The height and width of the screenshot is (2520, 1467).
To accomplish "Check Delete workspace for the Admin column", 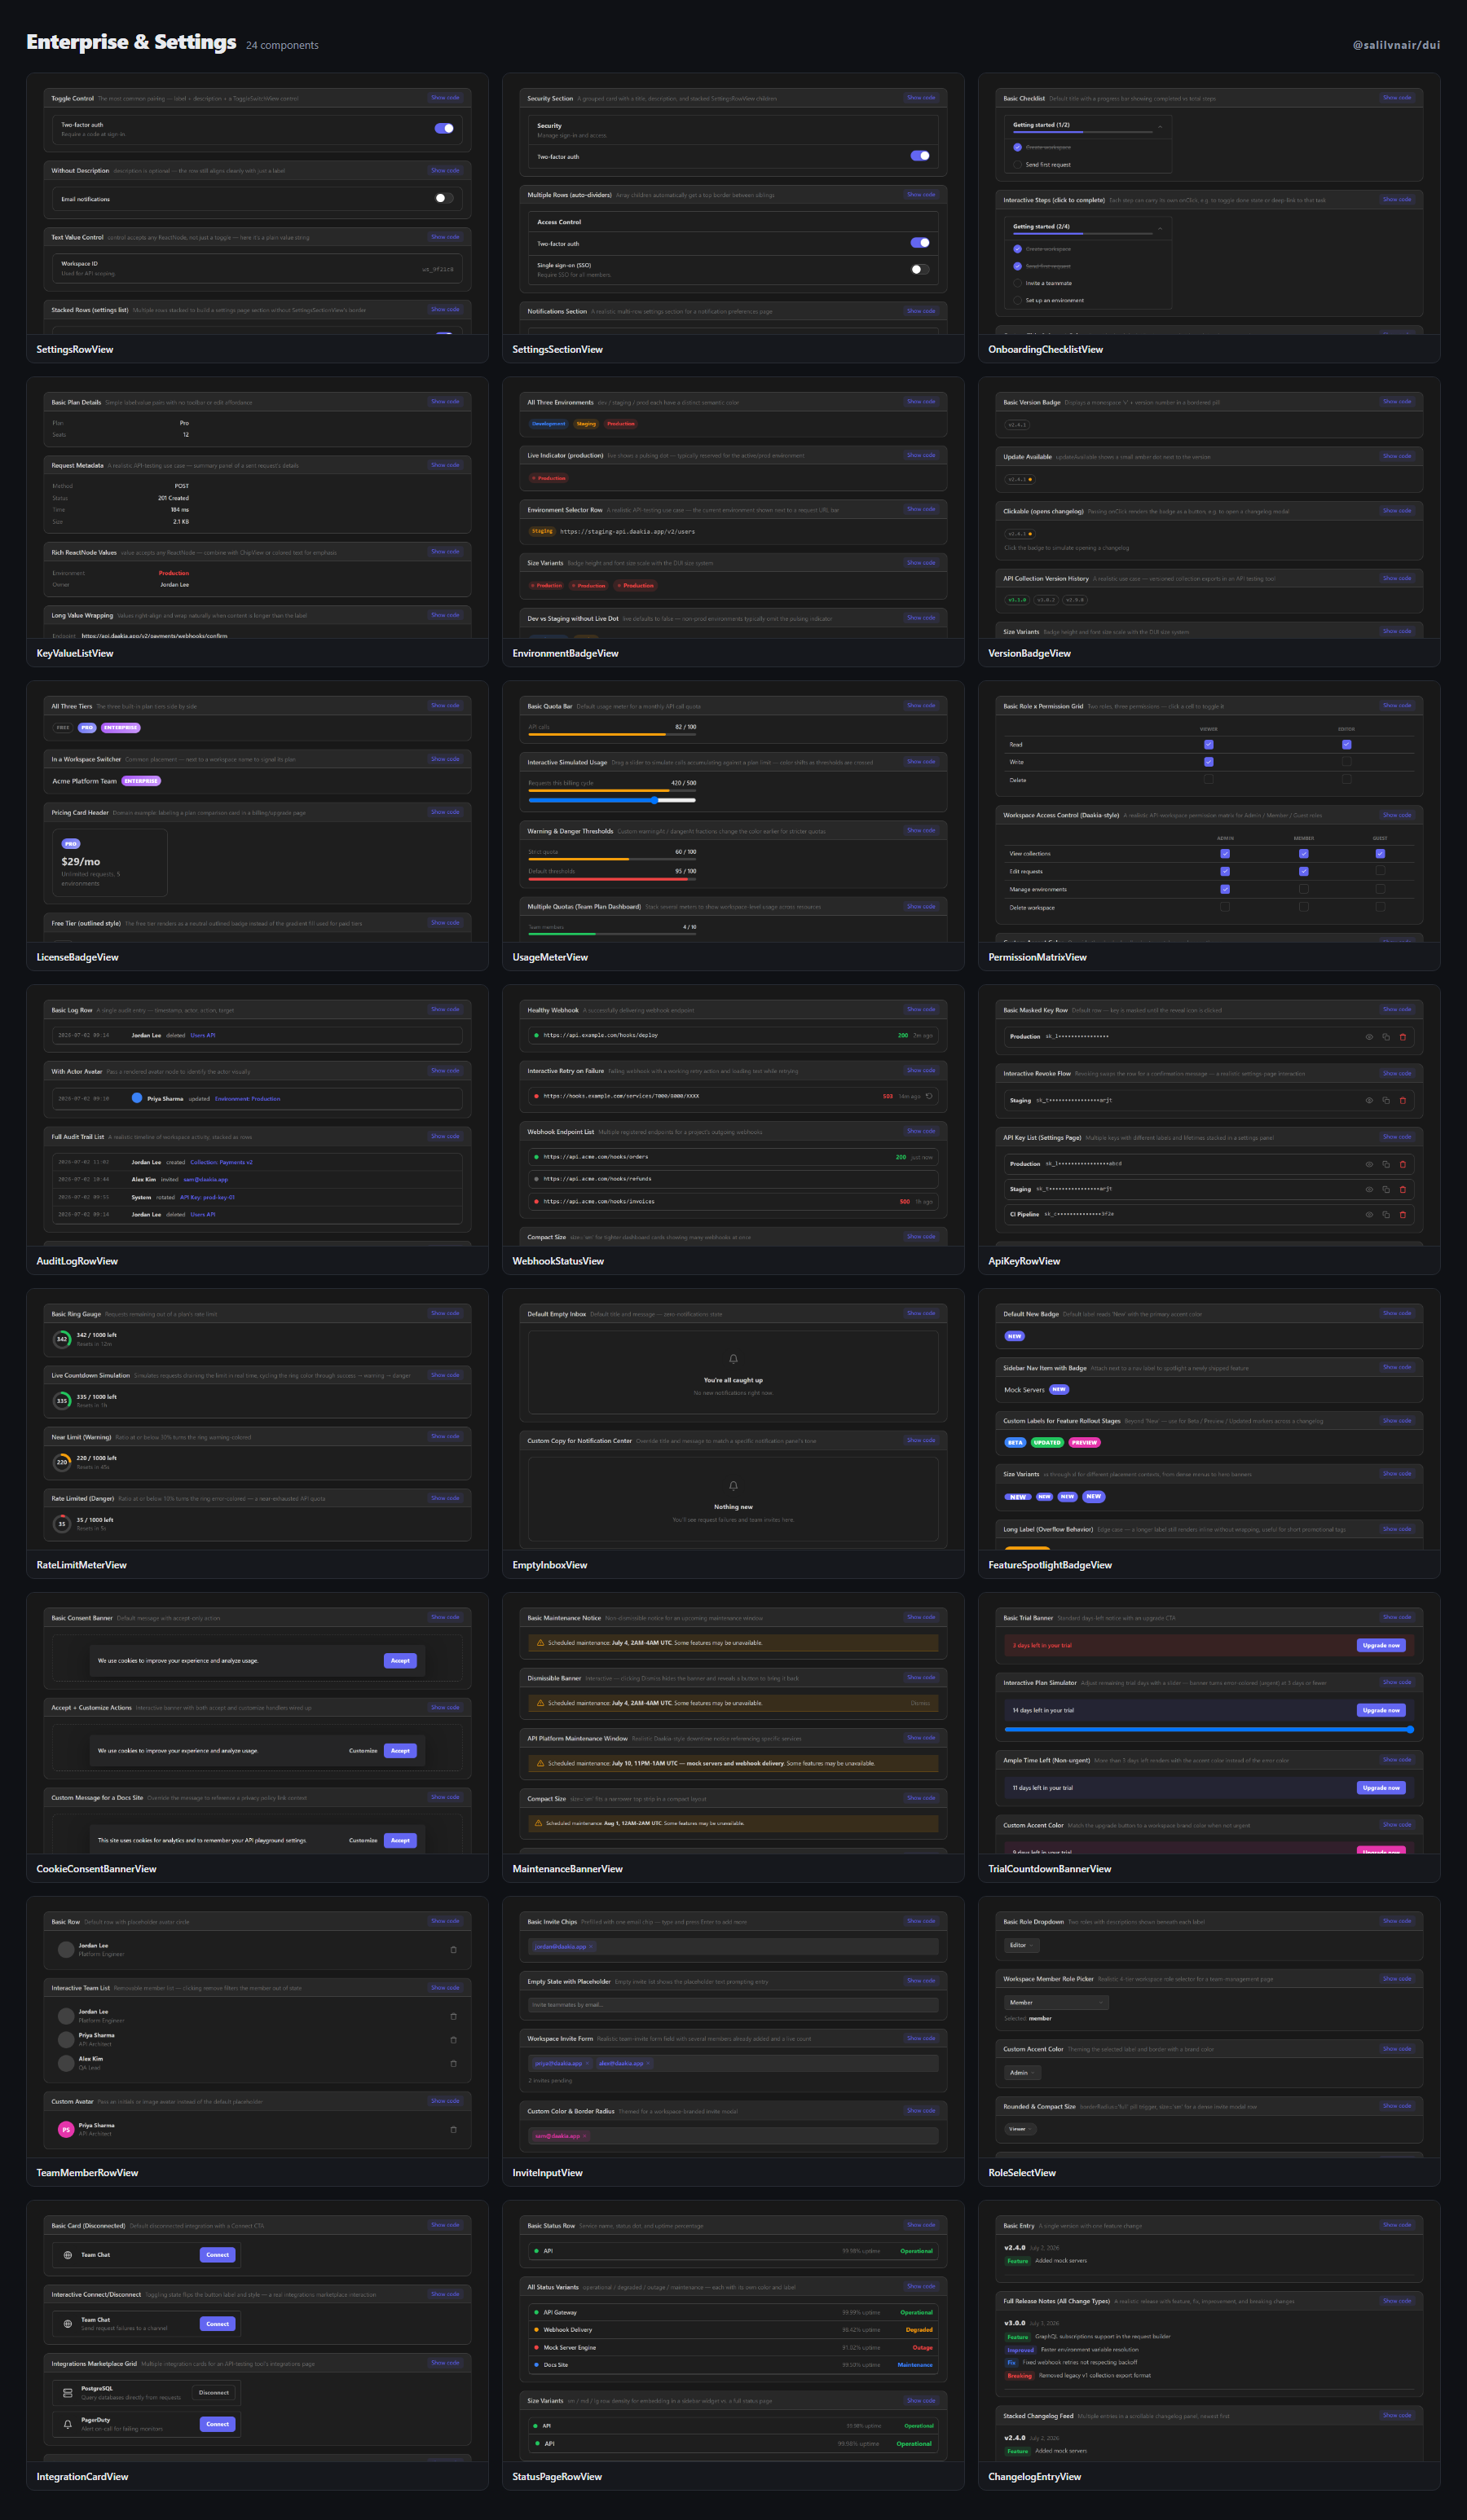I will pos(1225,907).
